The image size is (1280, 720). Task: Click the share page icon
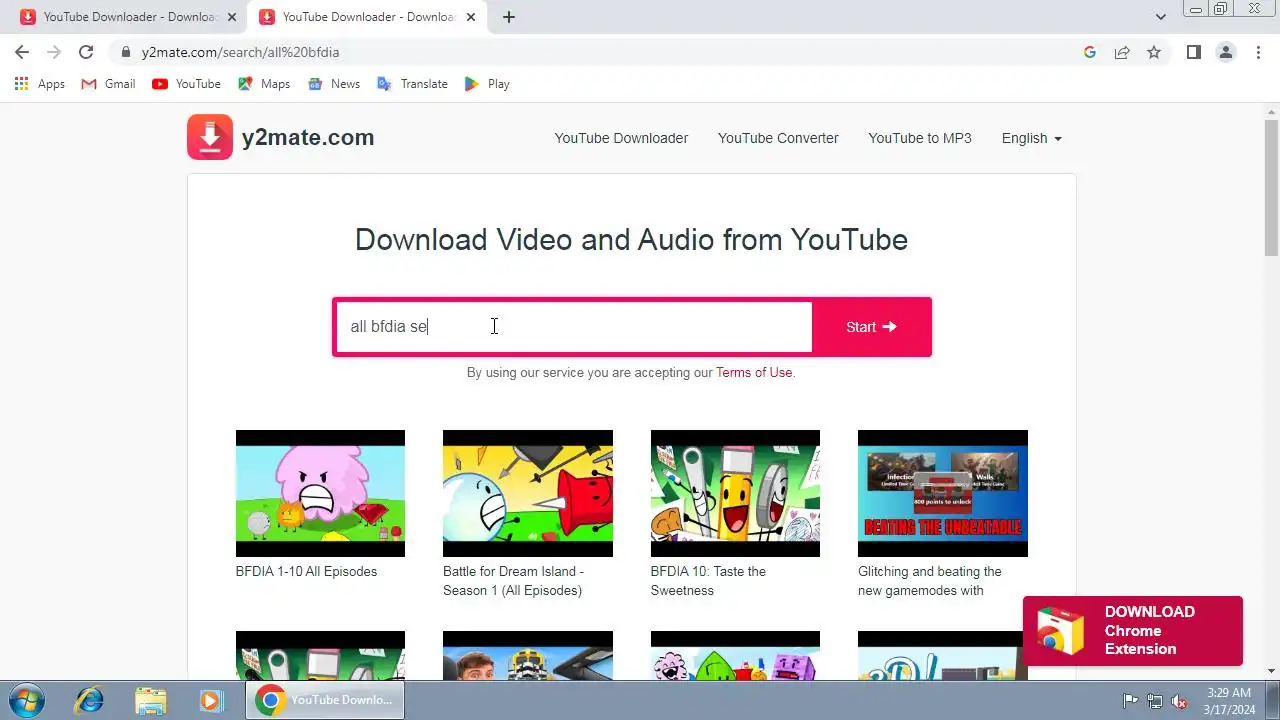[1122, 52]
